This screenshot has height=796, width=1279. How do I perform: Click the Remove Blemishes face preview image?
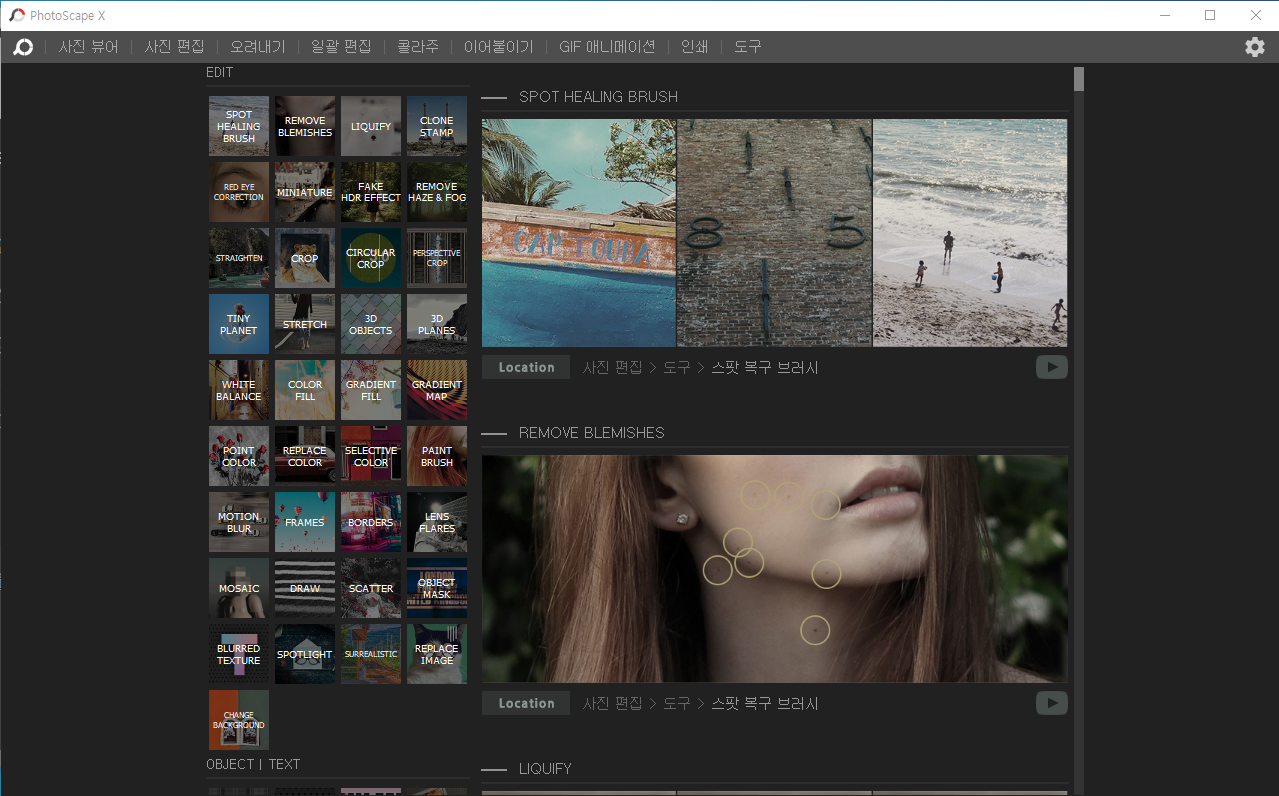point(775,569)
